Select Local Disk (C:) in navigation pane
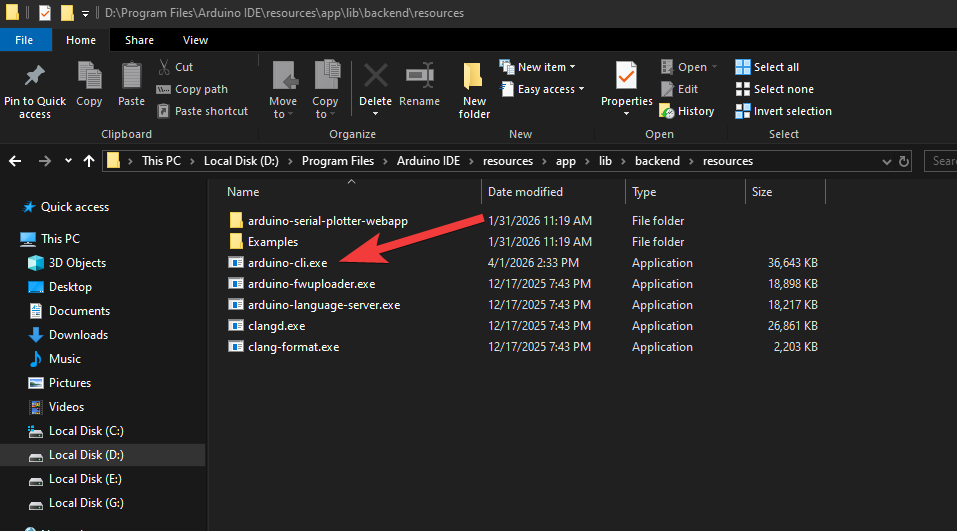This screenshot has height=531, width=957. pos(86,431)
